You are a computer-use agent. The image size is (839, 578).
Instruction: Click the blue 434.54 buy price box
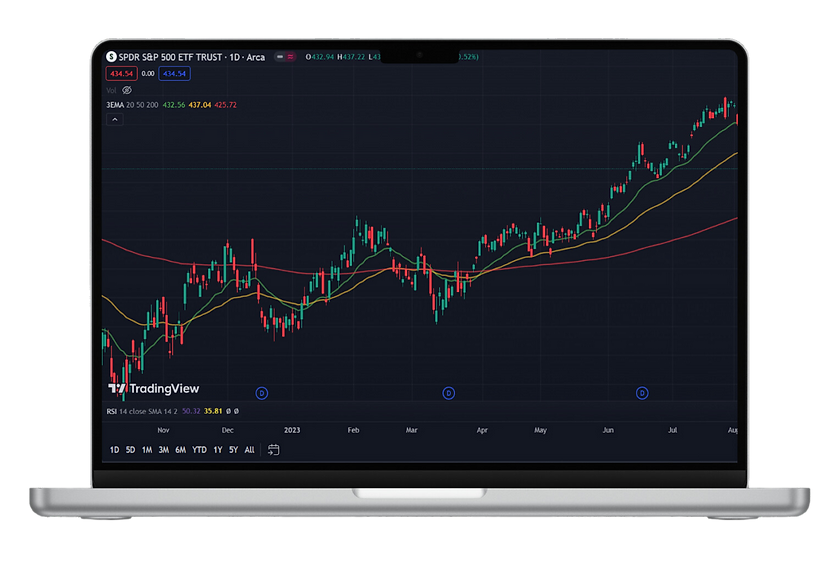pyautogui.click(x=174, y=73)
